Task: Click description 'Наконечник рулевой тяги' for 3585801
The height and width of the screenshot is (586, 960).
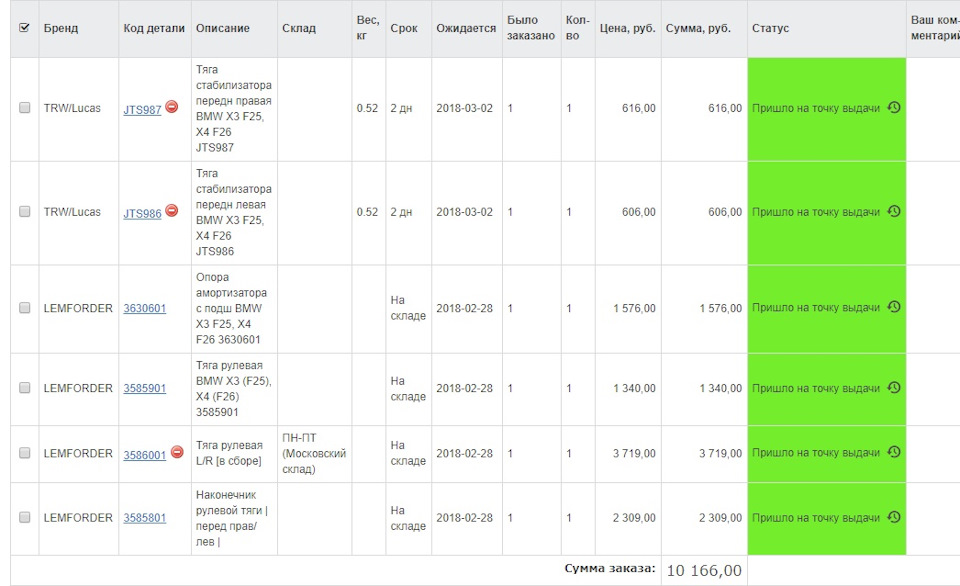Action: 231,518
